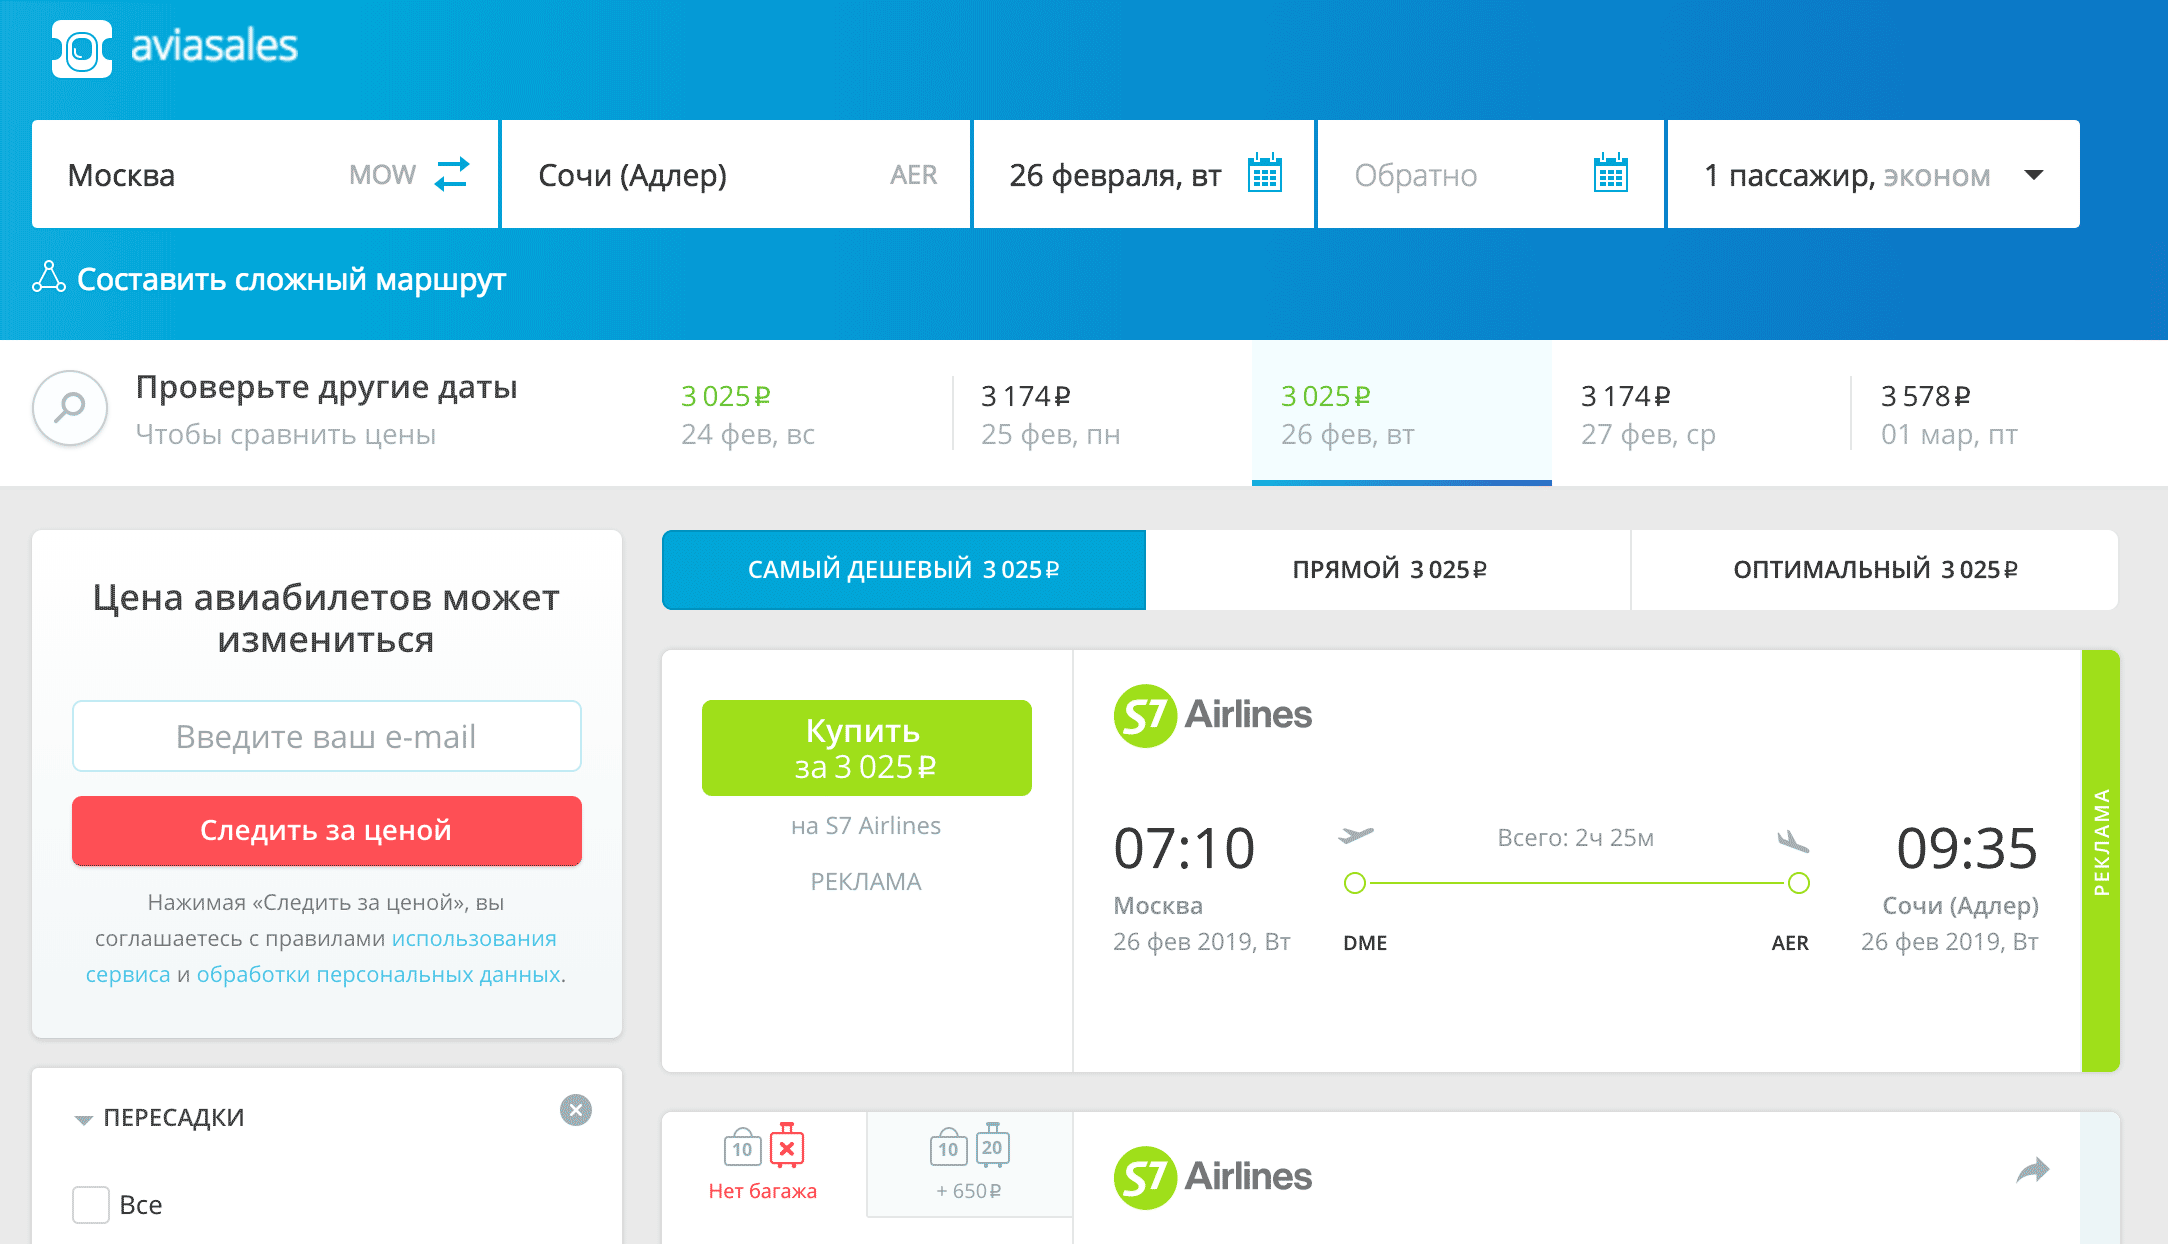
Task: Click the S7 Airlines logo in the ad ticket
Action: pyautogui.click(x=1213, y=715)
